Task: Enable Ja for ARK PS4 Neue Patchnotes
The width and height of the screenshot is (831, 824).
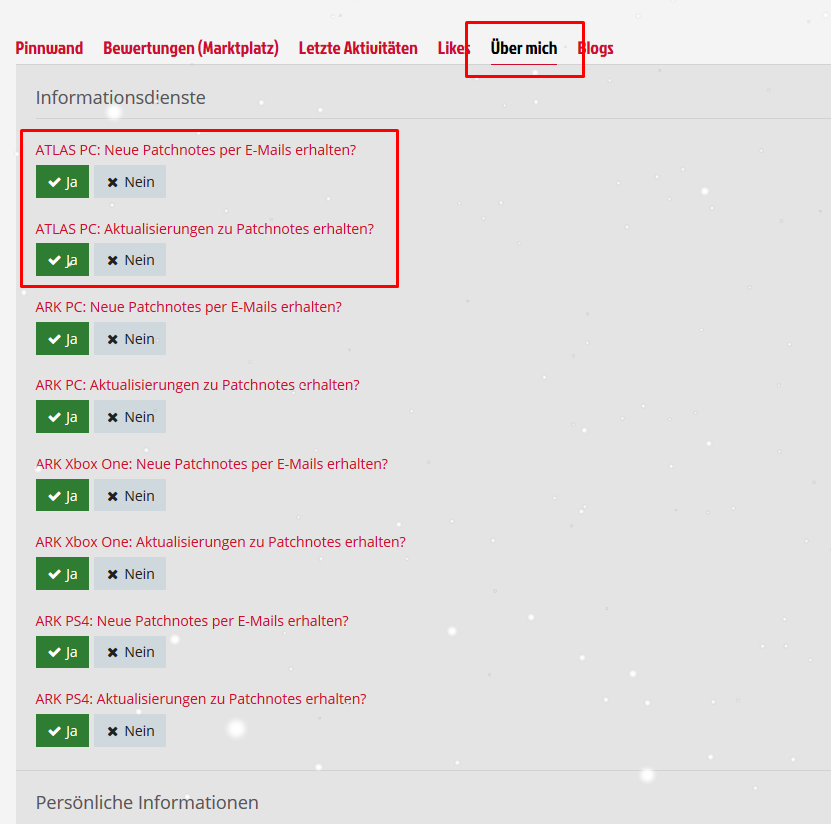Action: click(63, 652)
